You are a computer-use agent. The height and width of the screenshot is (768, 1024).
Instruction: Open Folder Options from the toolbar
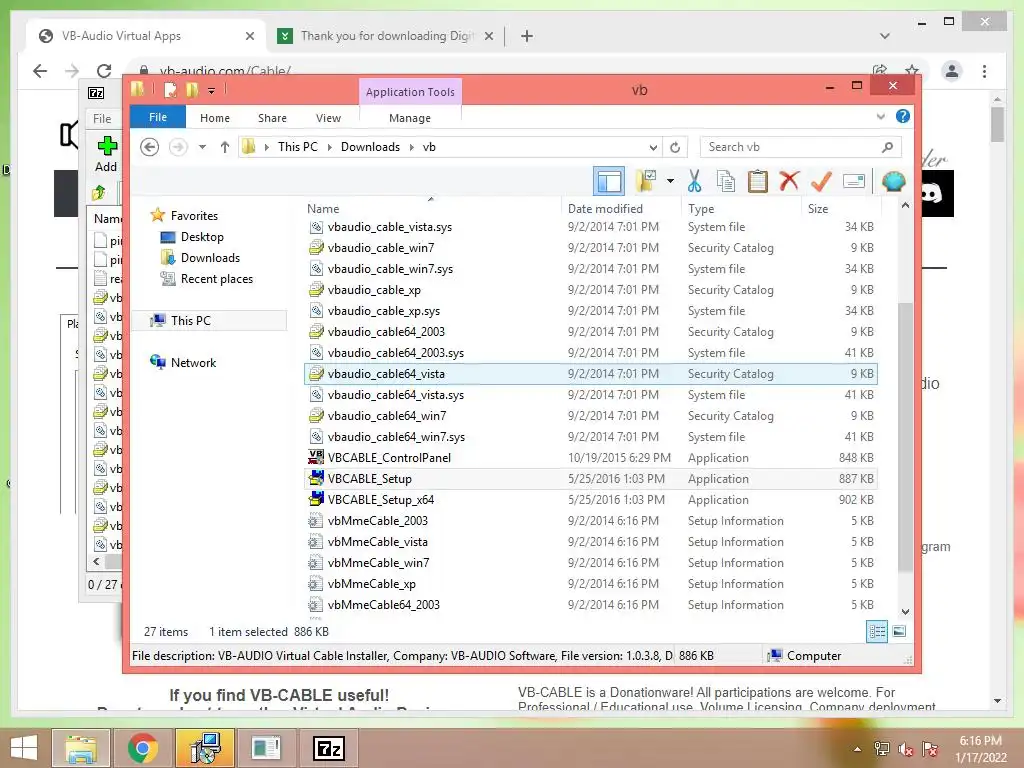coord(646,181)
